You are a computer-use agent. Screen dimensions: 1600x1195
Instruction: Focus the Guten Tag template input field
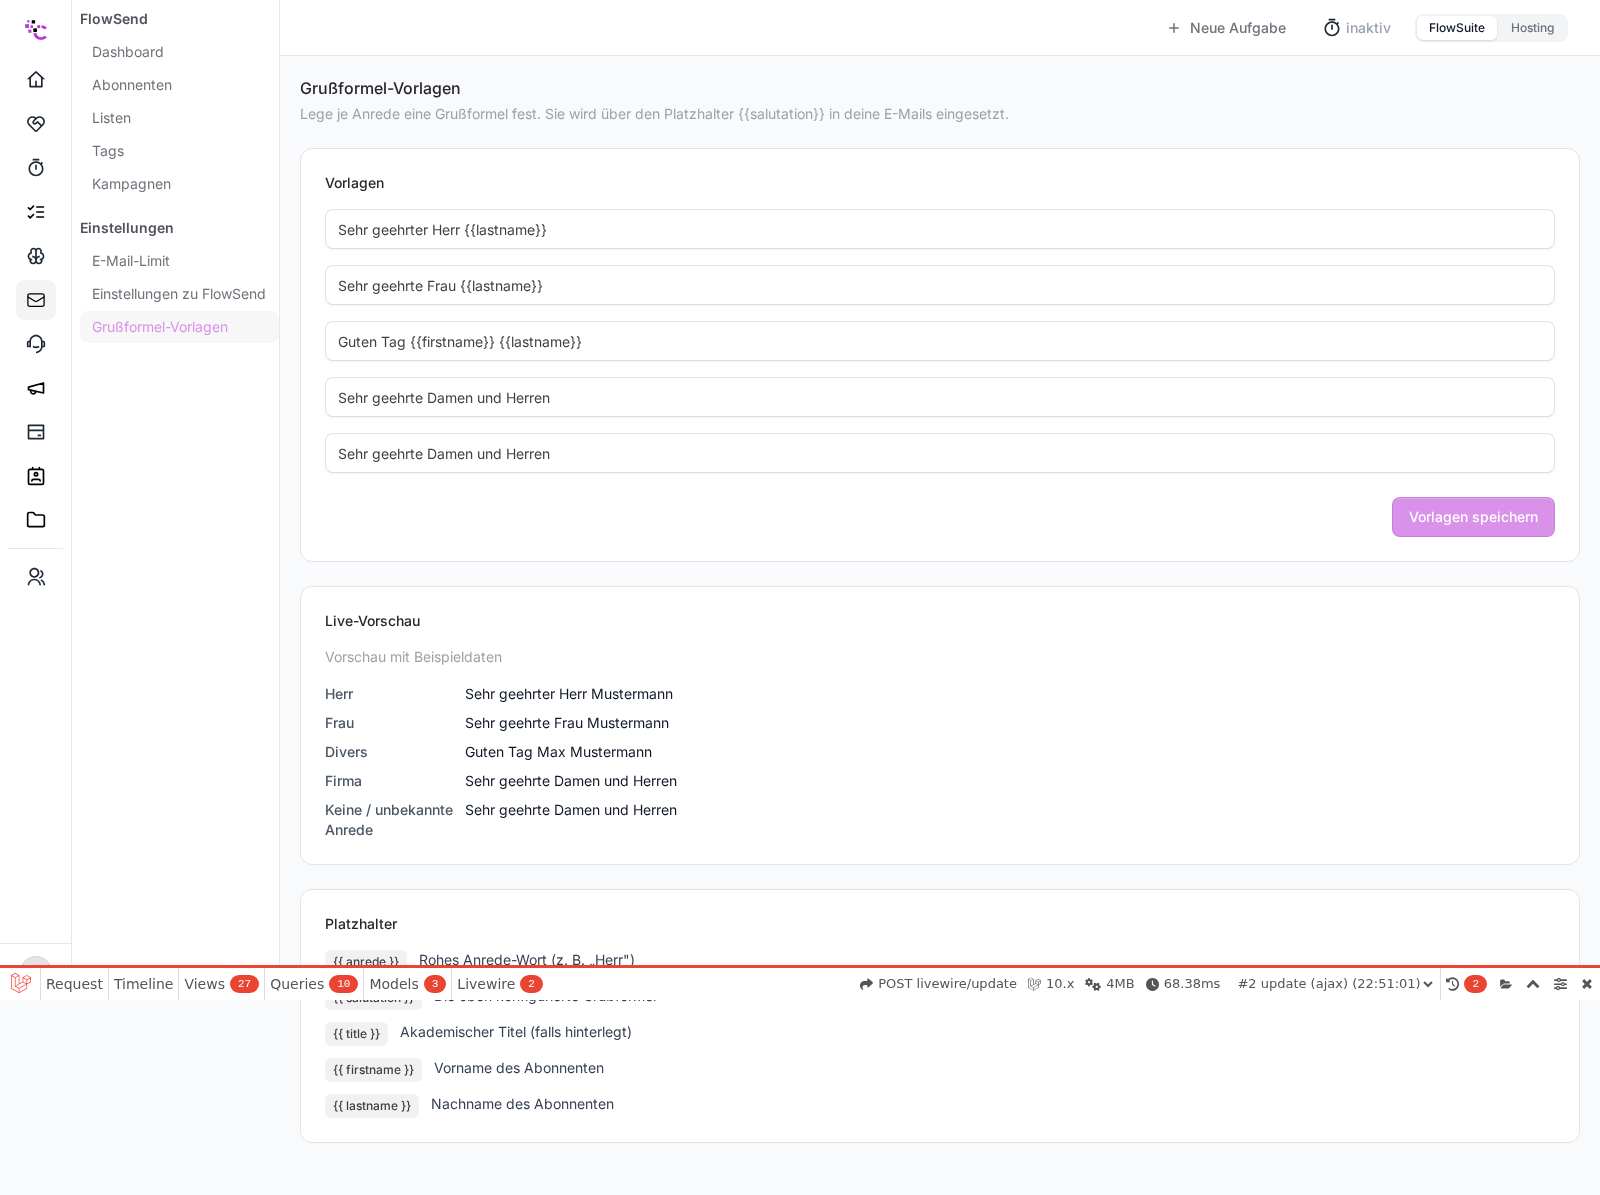click(x=940, y=341)
